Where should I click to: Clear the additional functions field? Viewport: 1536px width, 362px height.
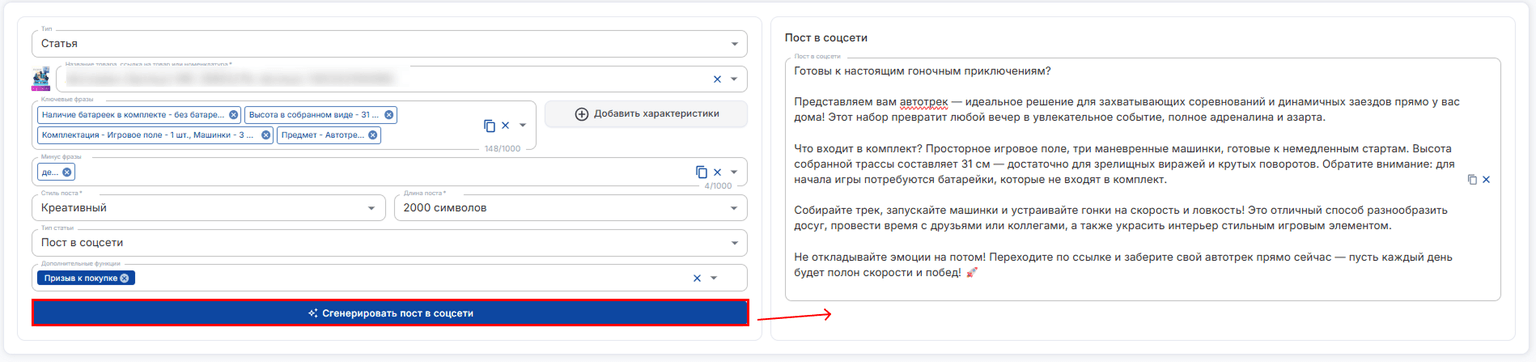click(697, 278)
